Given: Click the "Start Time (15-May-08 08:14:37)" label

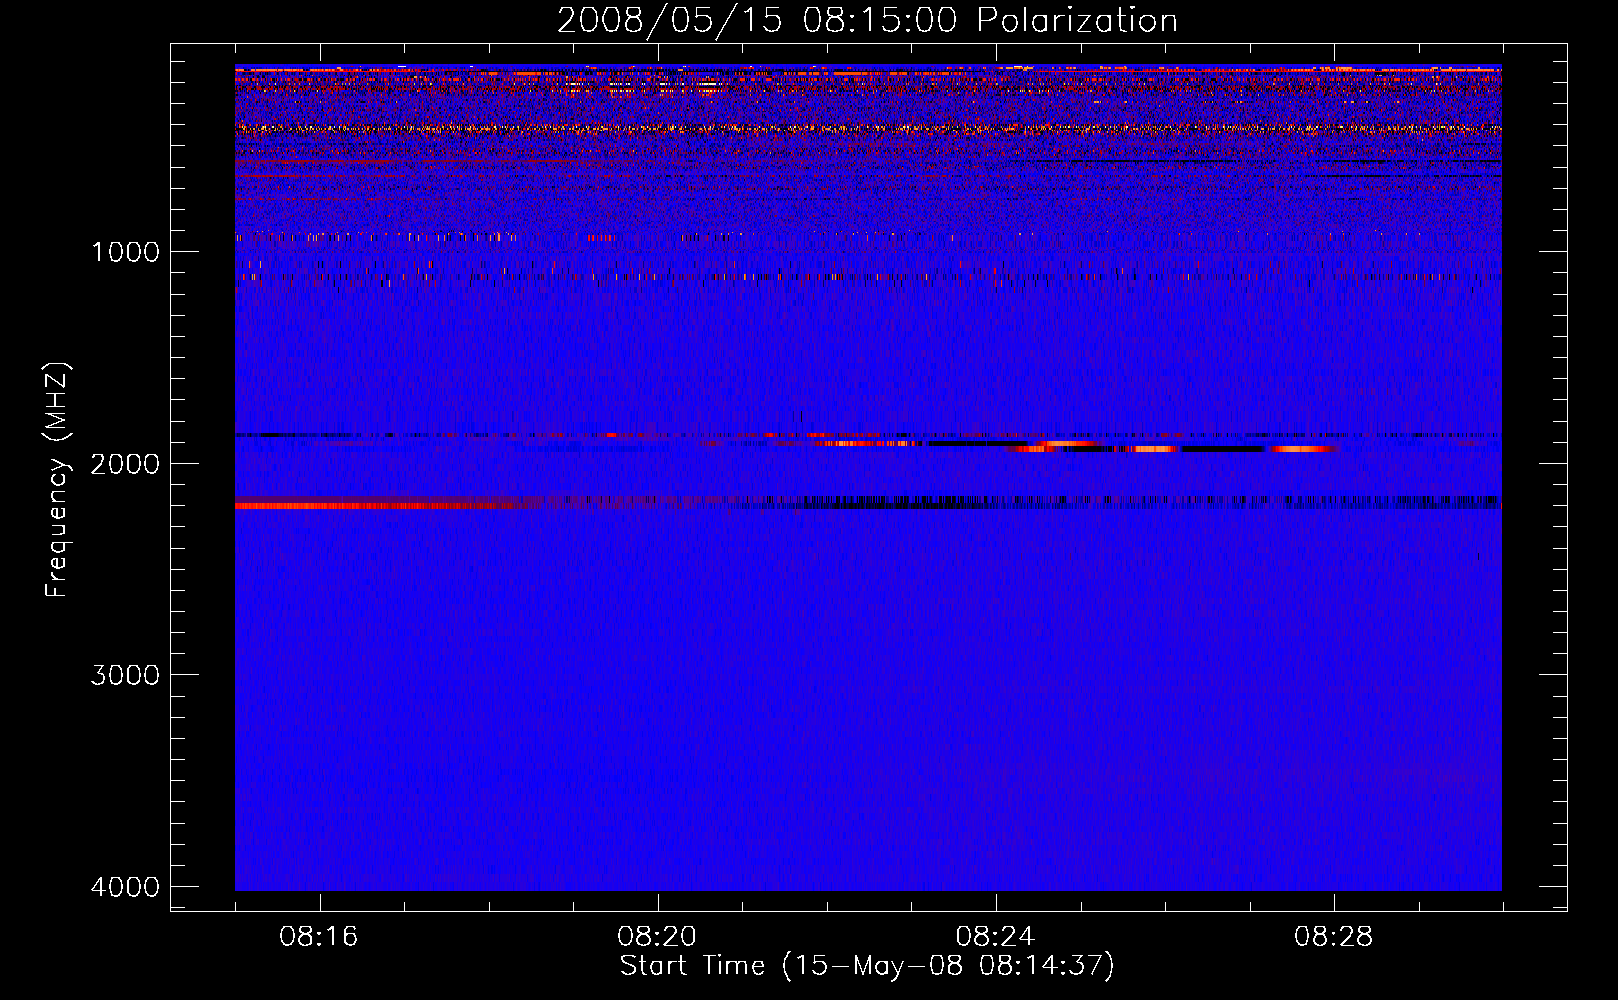Looking at the screenshot, I should coord(867,966).
